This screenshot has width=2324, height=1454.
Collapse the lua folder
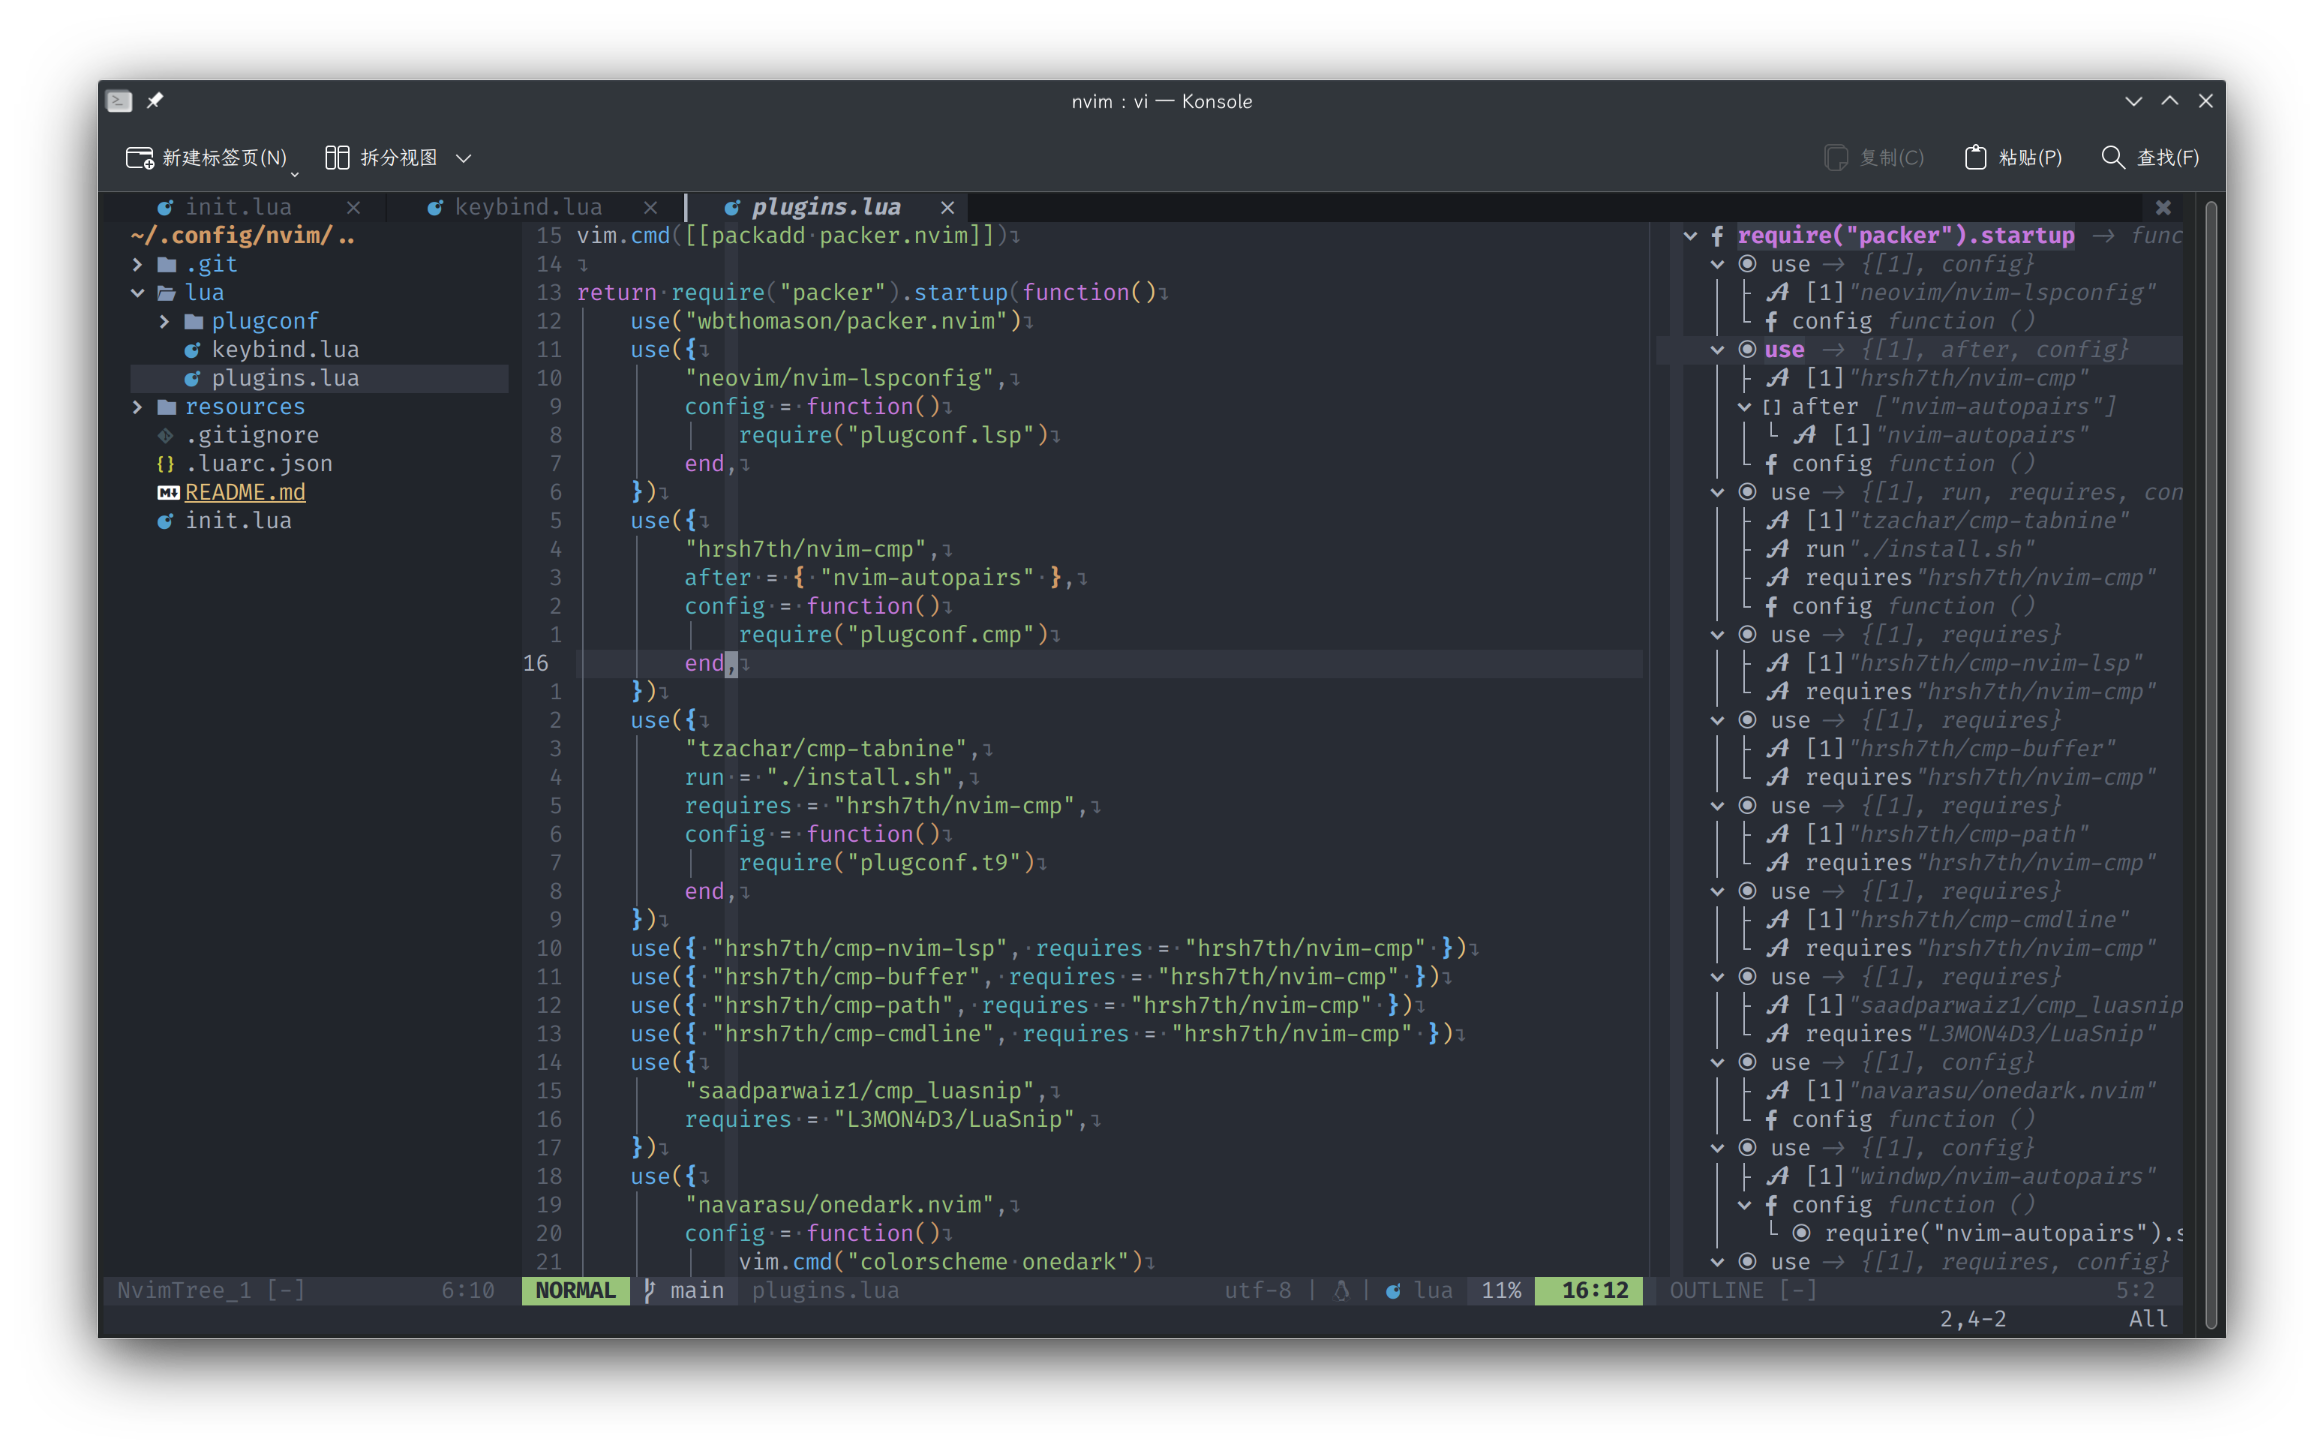tap(137, 293)
